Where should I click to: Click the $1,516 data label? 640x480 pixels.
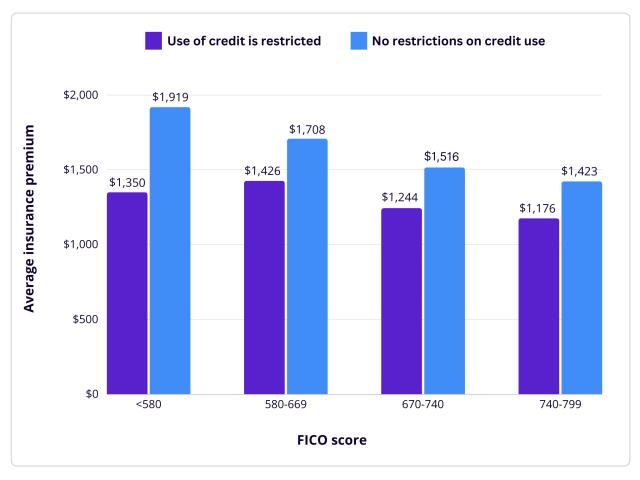(x=444, y=157)
